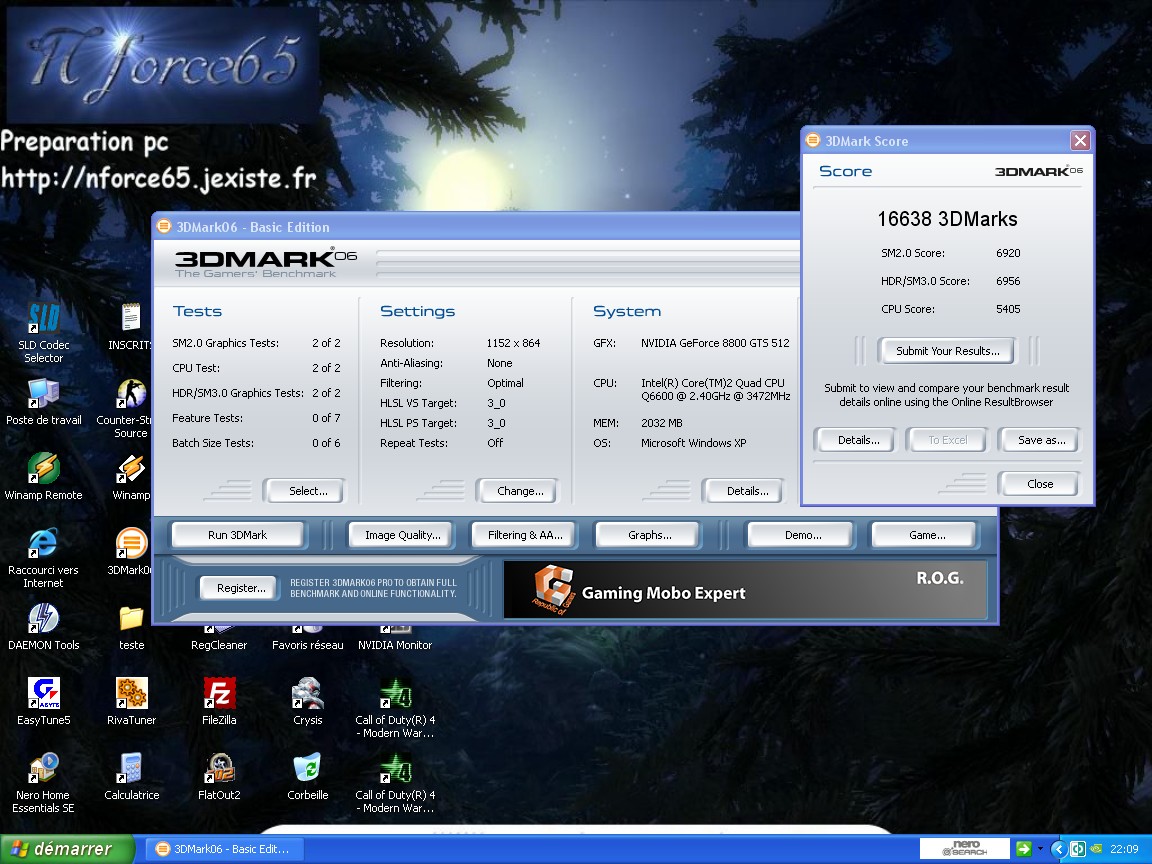Screen dimensions: 1152x864
Task: Open FileZilla desktop shortcut
Action: [x=219, y=694]
